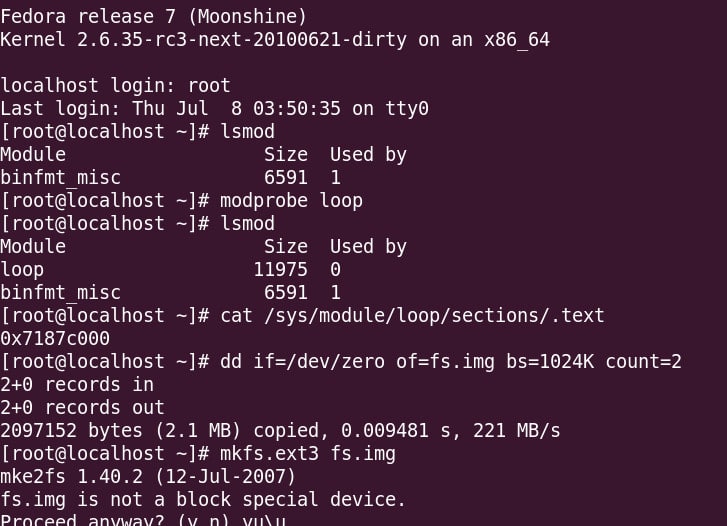
Task: Click the tty0 text in Last login line
Action: coord(407,109)
